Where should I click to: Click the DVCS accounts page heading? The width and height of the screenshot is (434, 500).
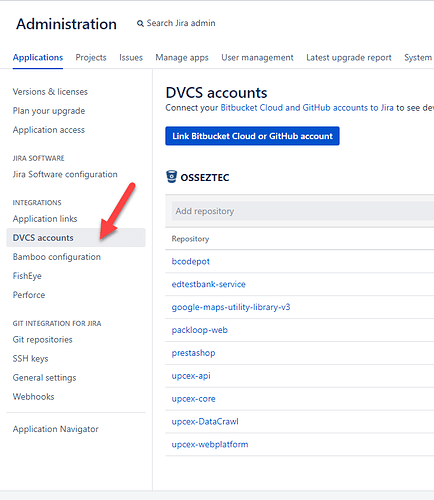pyautogui.click(x=216, y=93)
